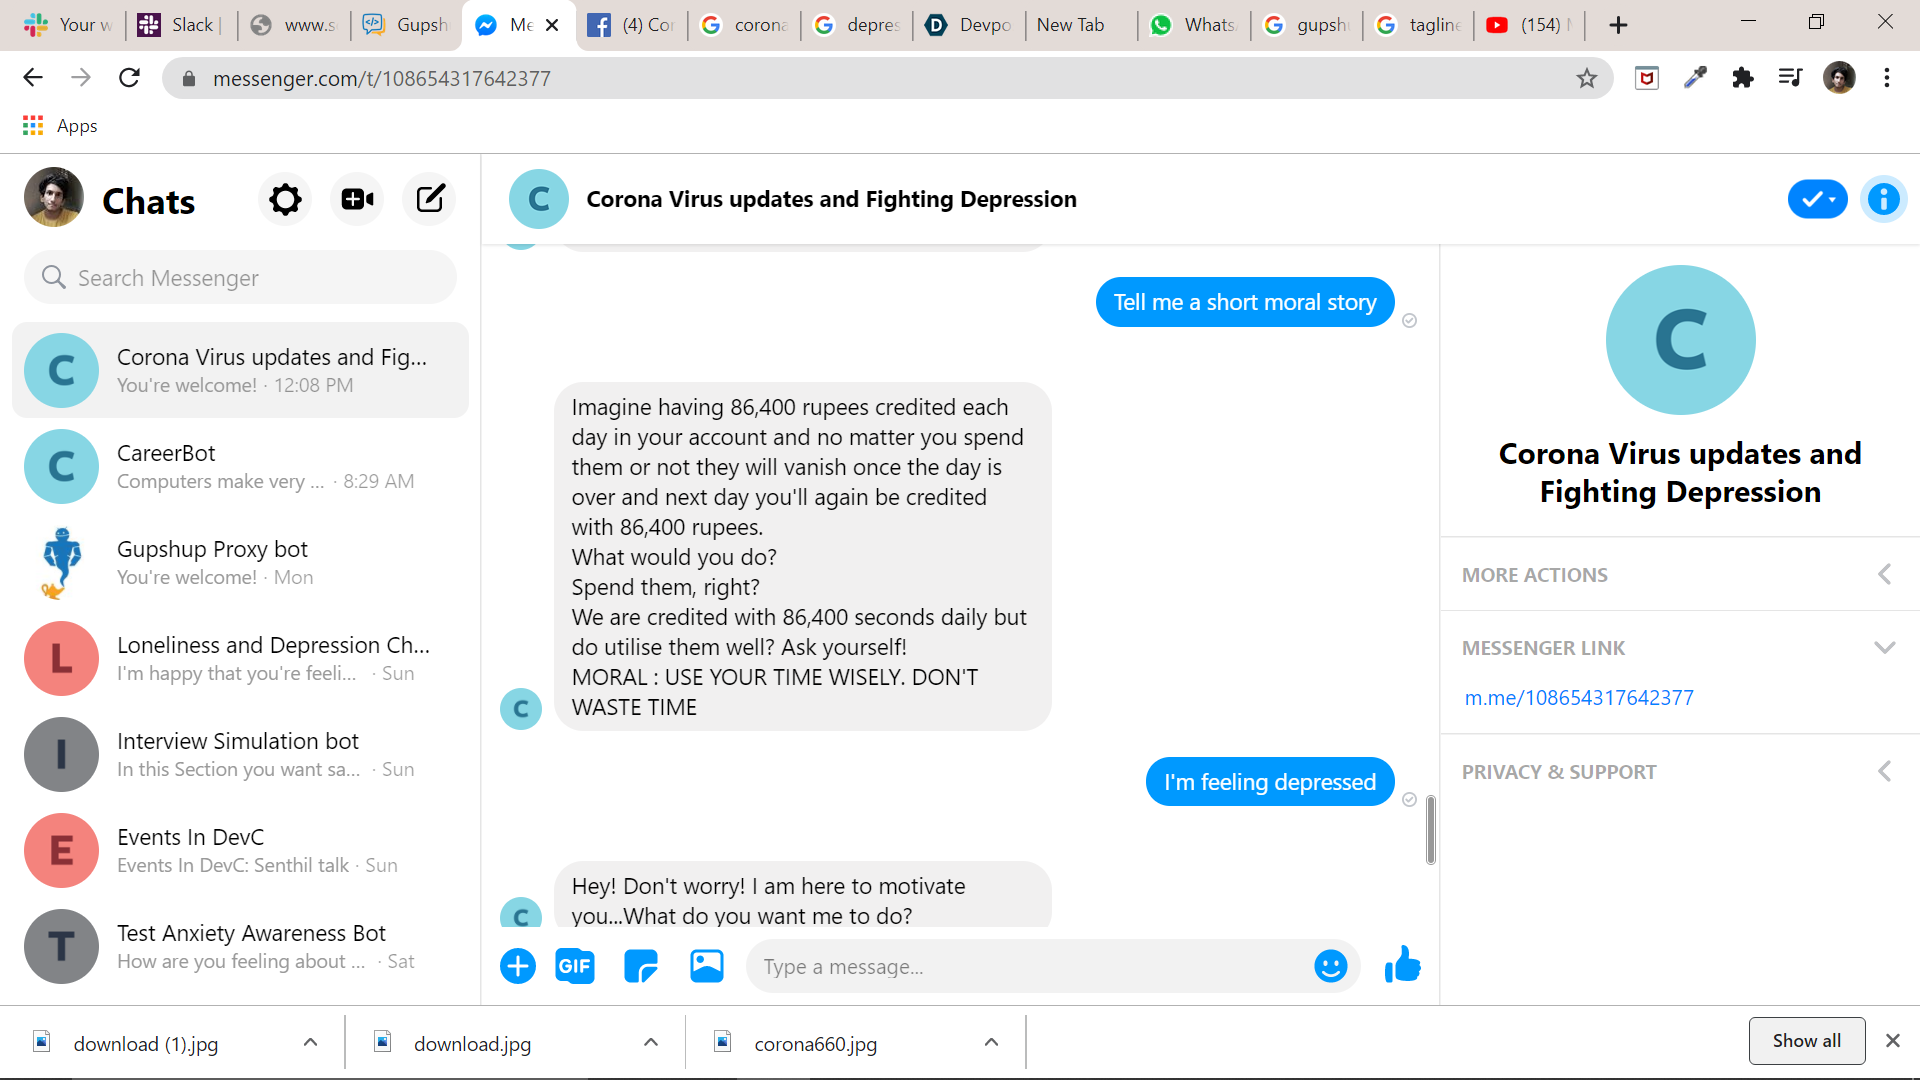This screenshot has height=1080, width=1920.
Task: Compose a new message
Action: coord(430,200)
